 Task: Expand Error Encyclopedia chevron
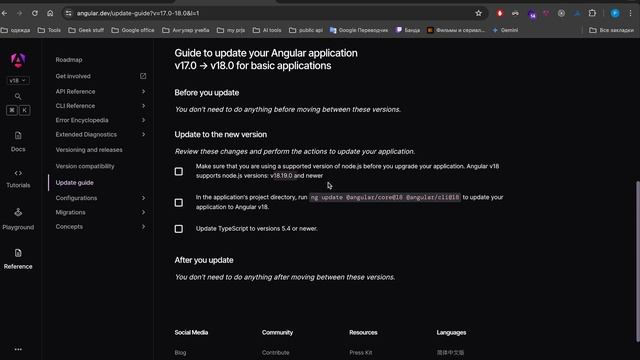click(143, 120)
